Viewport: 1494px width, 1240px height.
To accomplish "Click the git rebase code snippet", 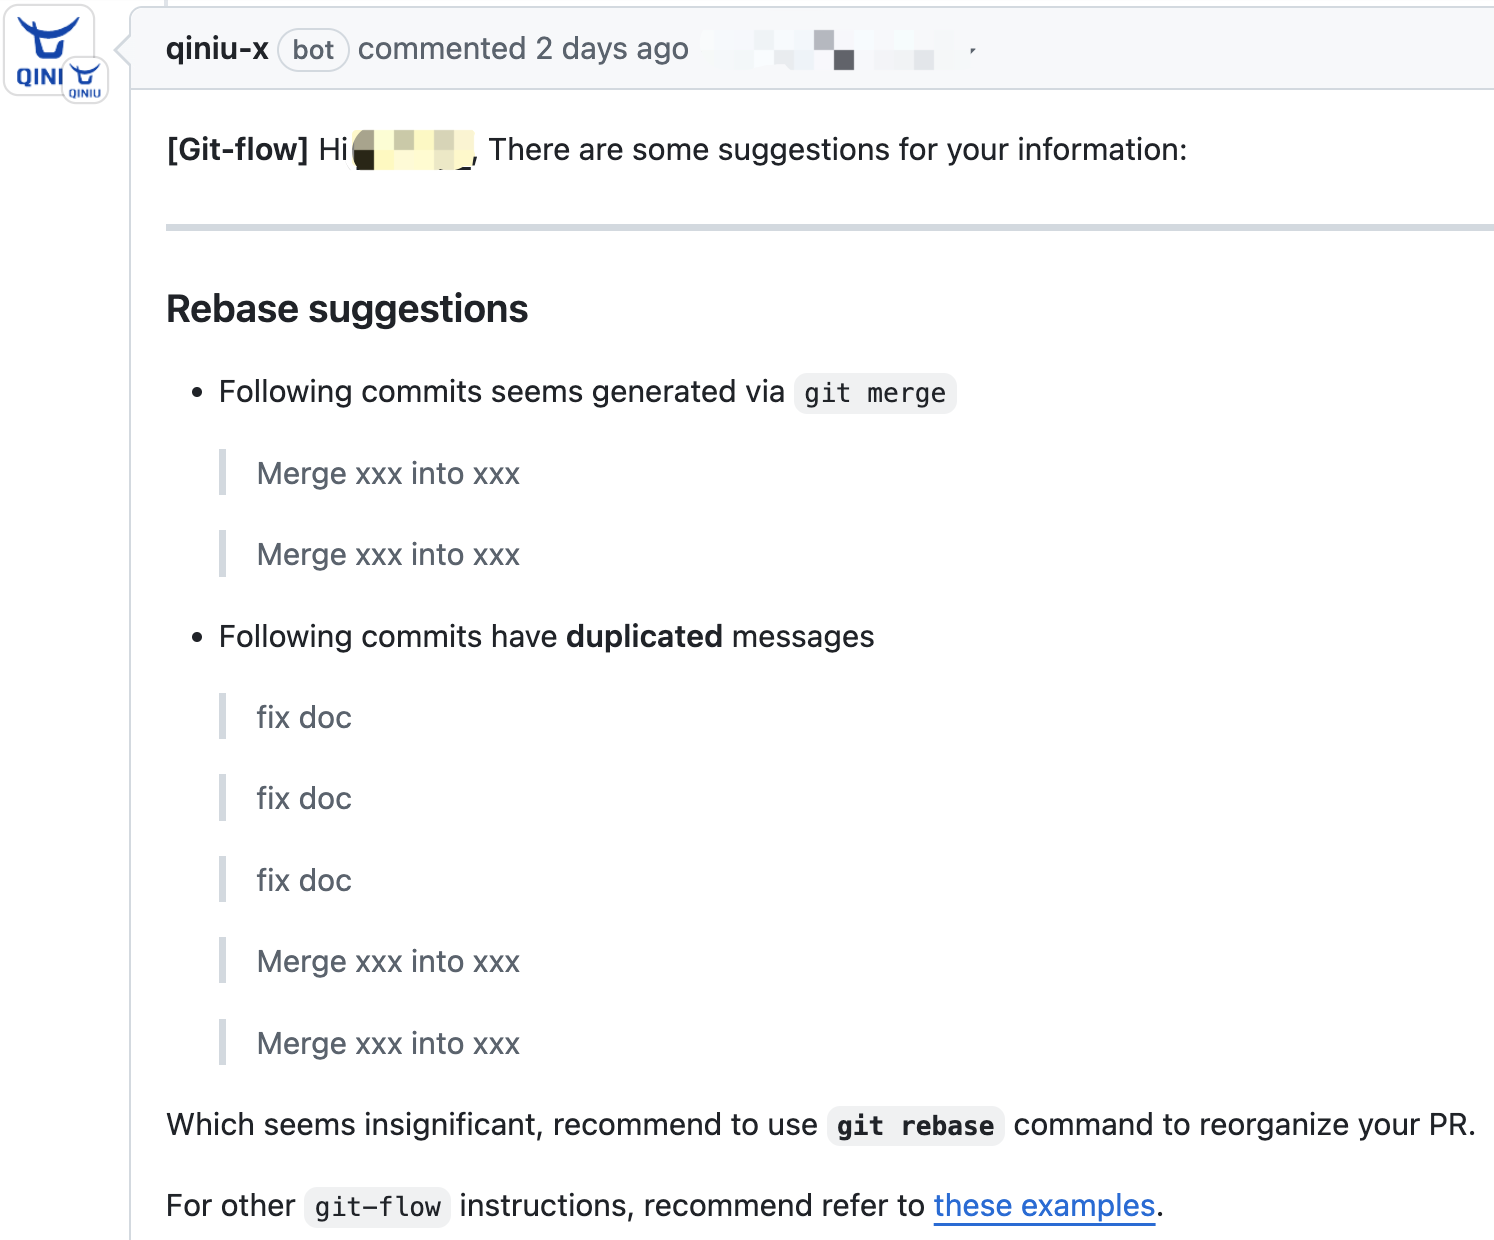I will tap(914, 1125).
